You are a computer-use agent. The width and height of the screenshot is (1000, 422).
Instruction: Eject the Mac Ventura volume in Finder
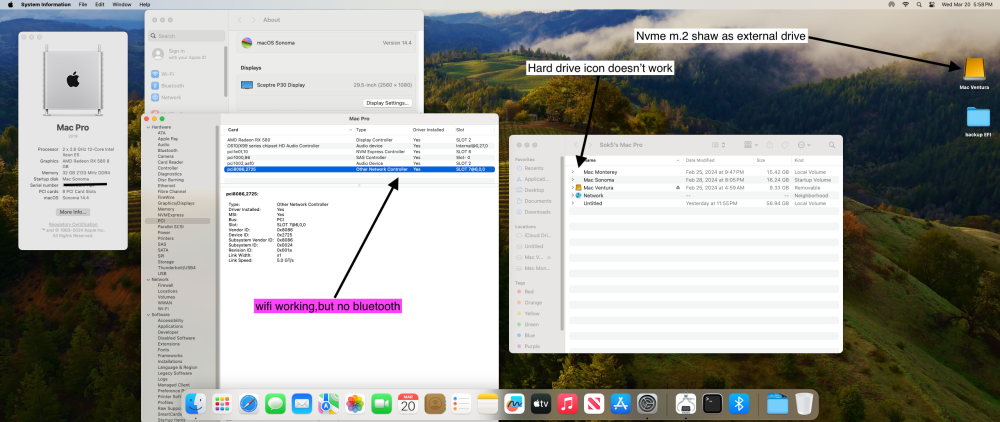[x=677, y=188]
